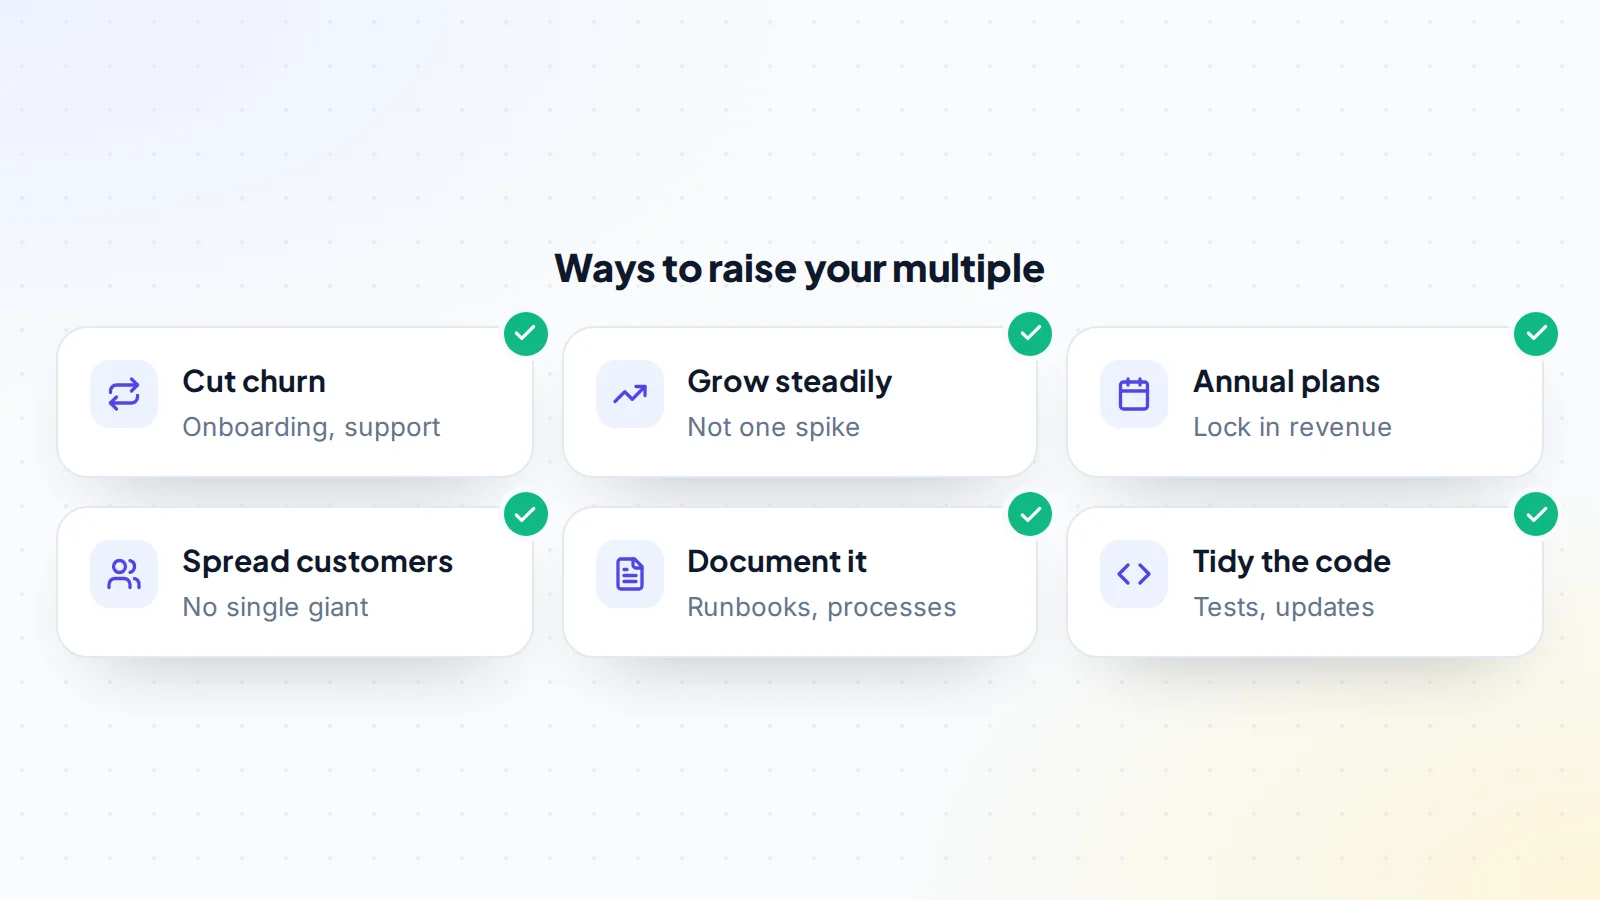
Task: Click the green checkmark on Grow steadily card
Action: pos(1030,334)
